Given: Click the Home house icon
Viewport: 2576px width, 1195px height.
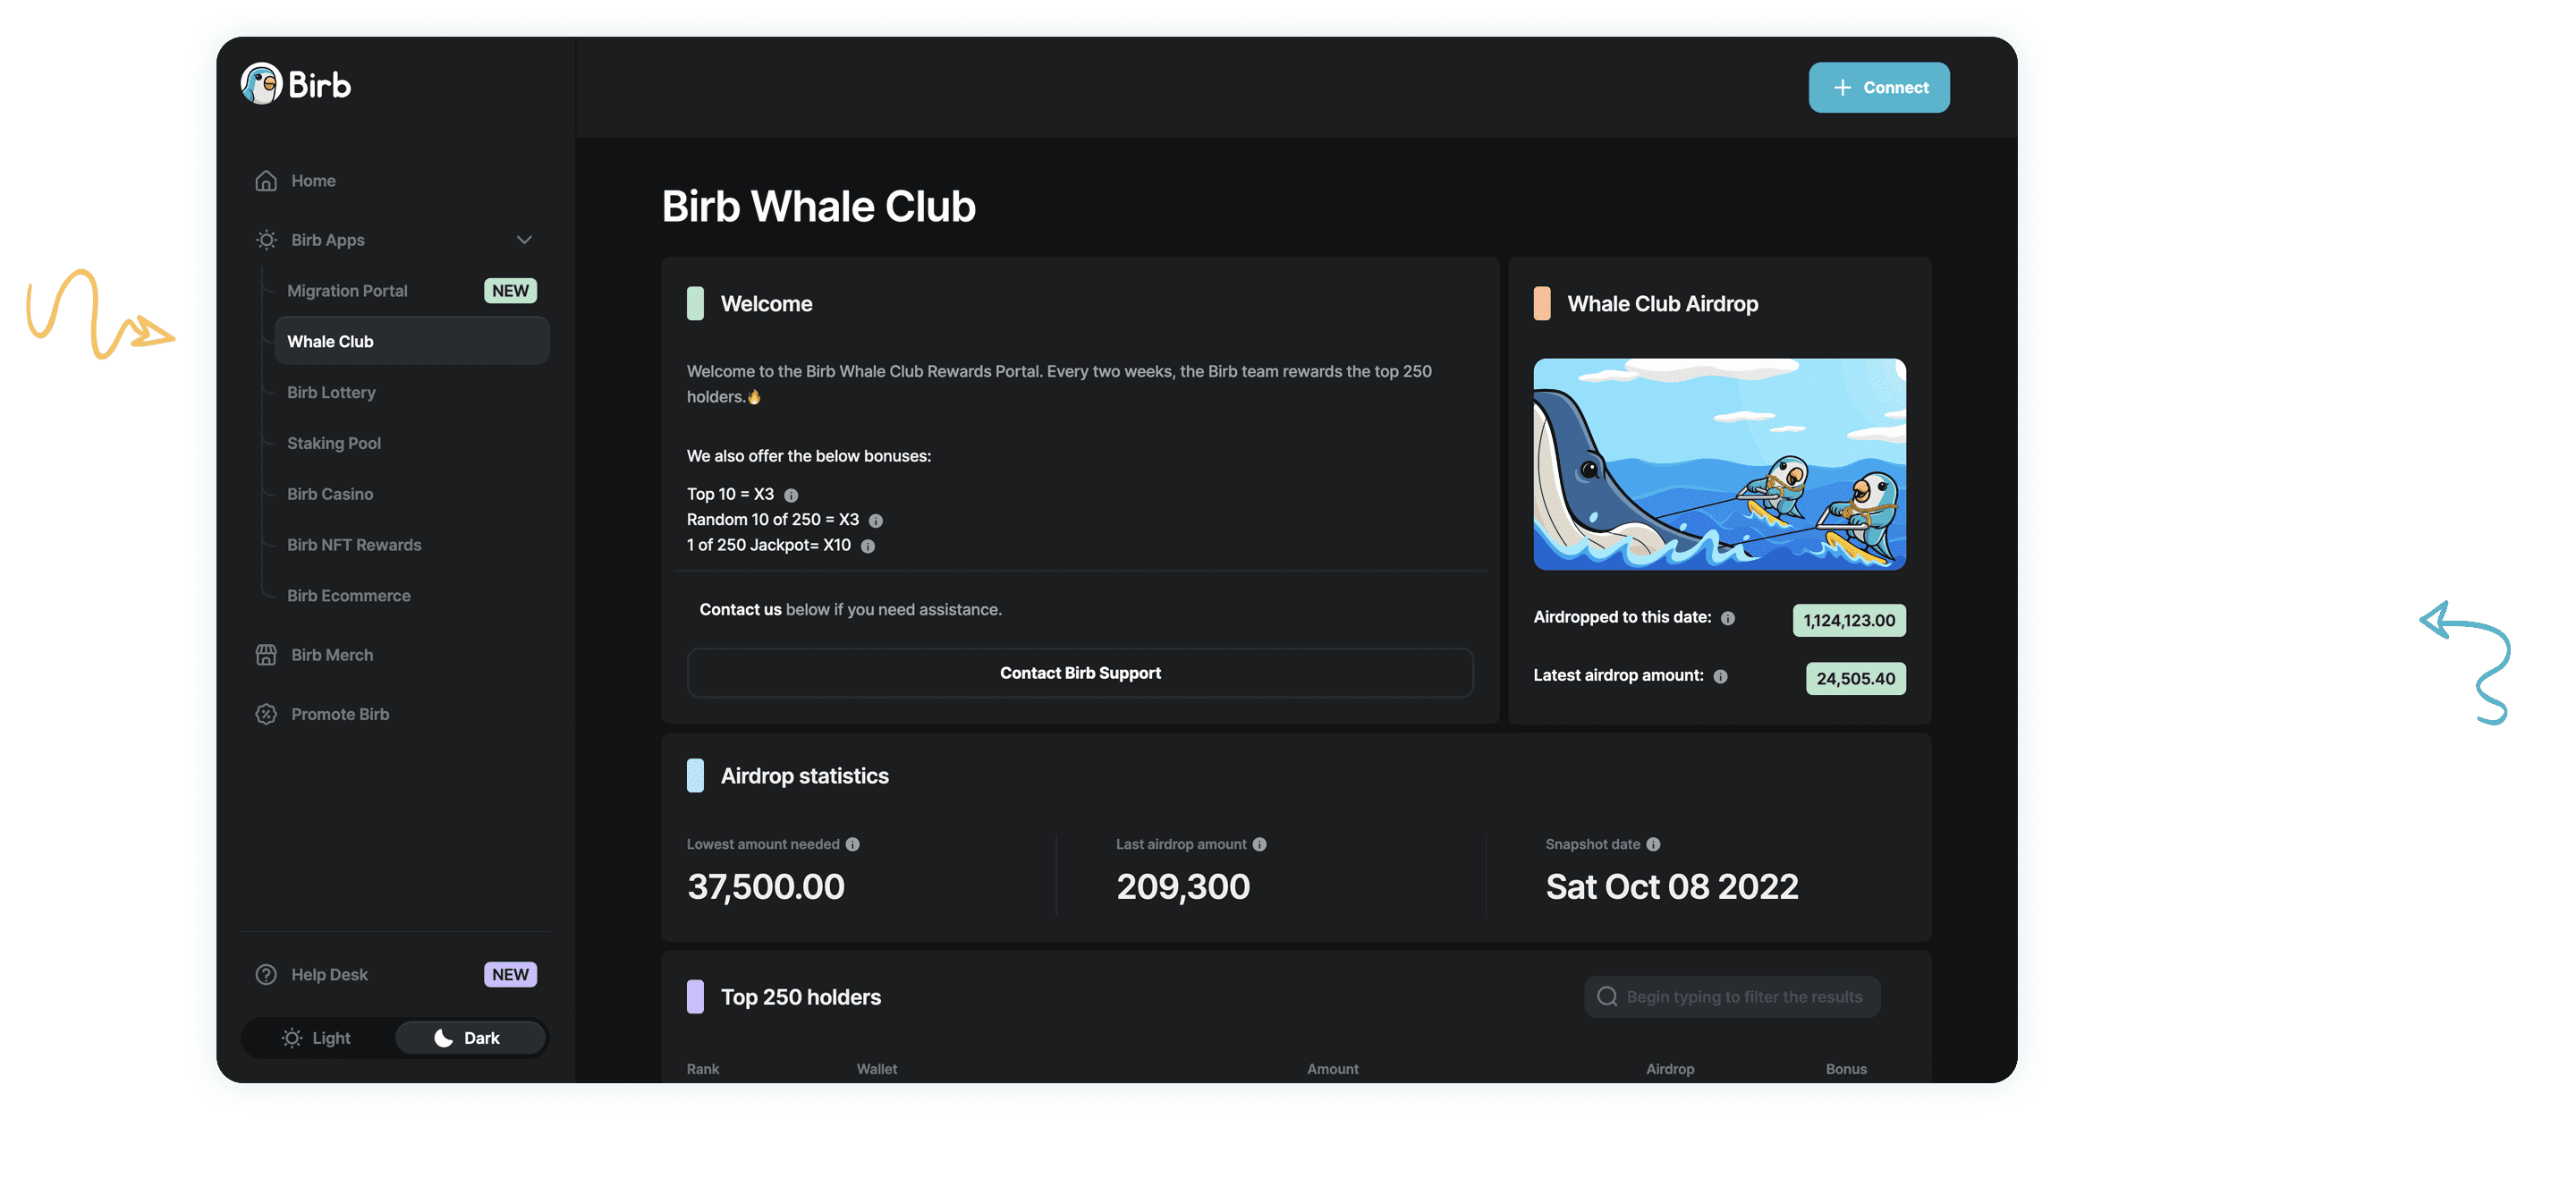Looking at the screenshot, I should tap(266, 181).
